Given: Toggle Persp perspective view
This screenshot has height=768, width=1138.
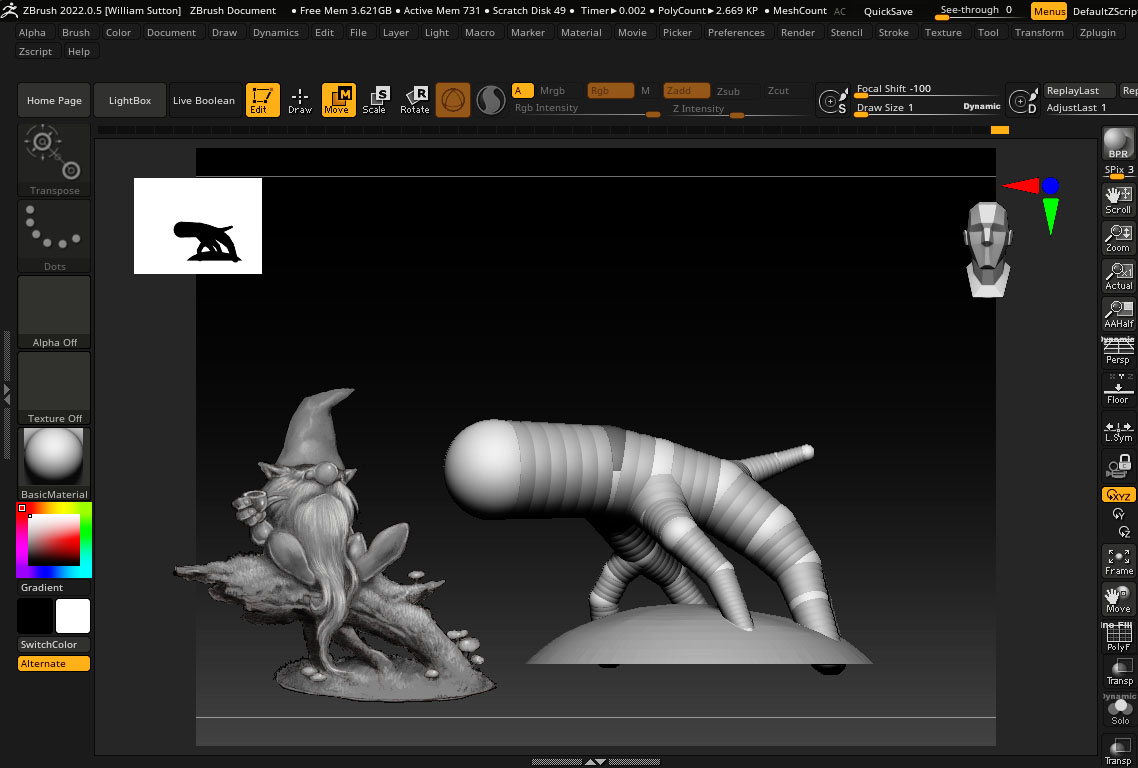Looking at the screenshot, I should tap(1118, 351).
